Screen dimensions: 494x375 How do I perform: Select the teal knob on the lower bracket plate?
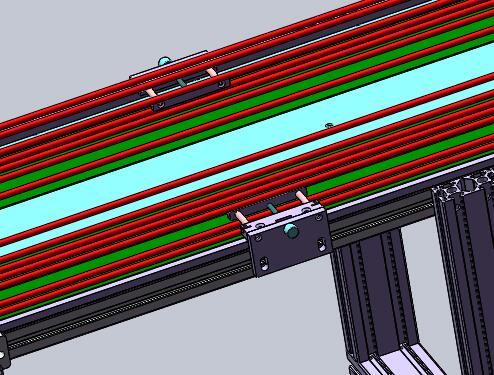coord(290,230)
